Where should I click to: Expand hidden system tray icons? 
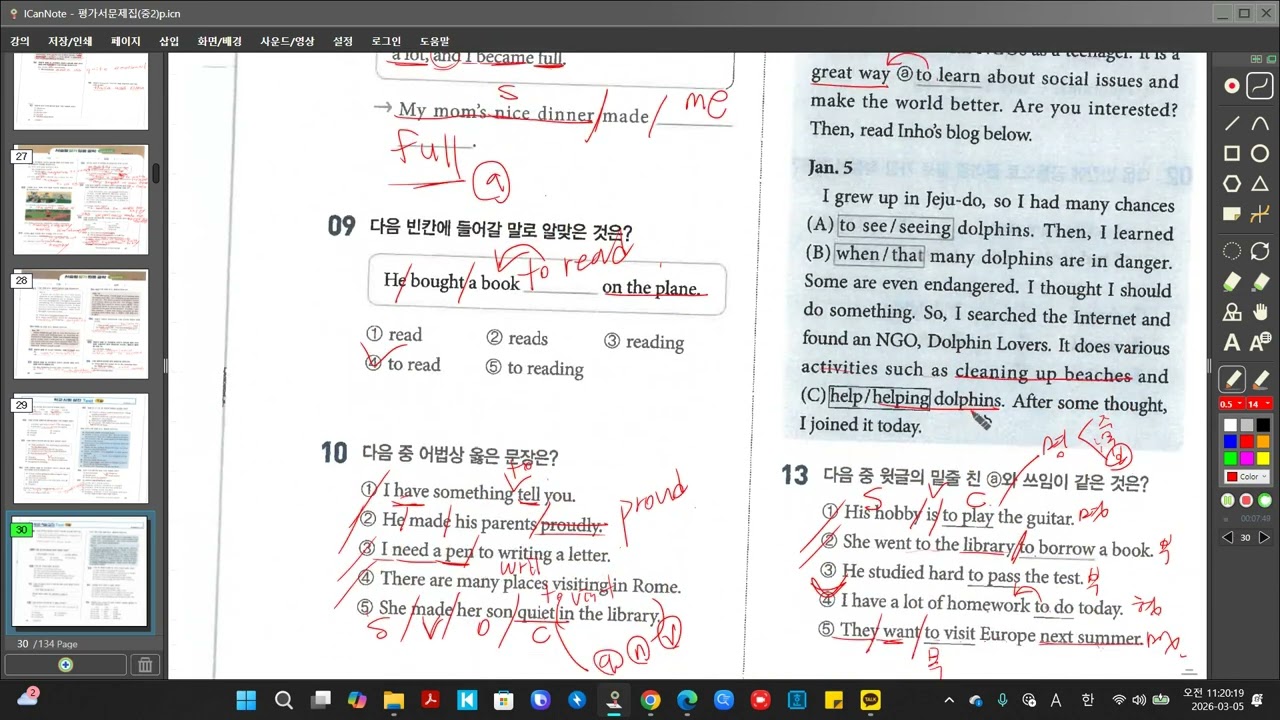coord(948,700)
